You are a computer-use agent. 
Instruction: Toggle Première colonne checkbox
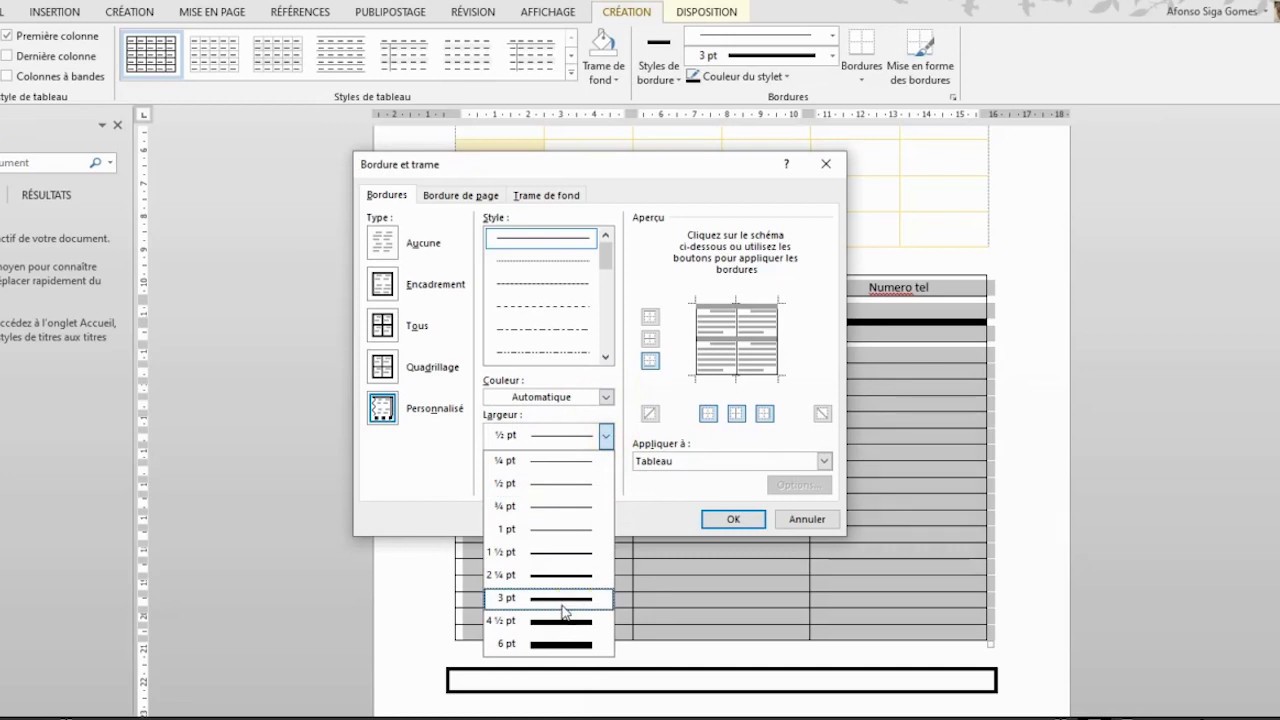pyautogui.click(x=6, y=36)
